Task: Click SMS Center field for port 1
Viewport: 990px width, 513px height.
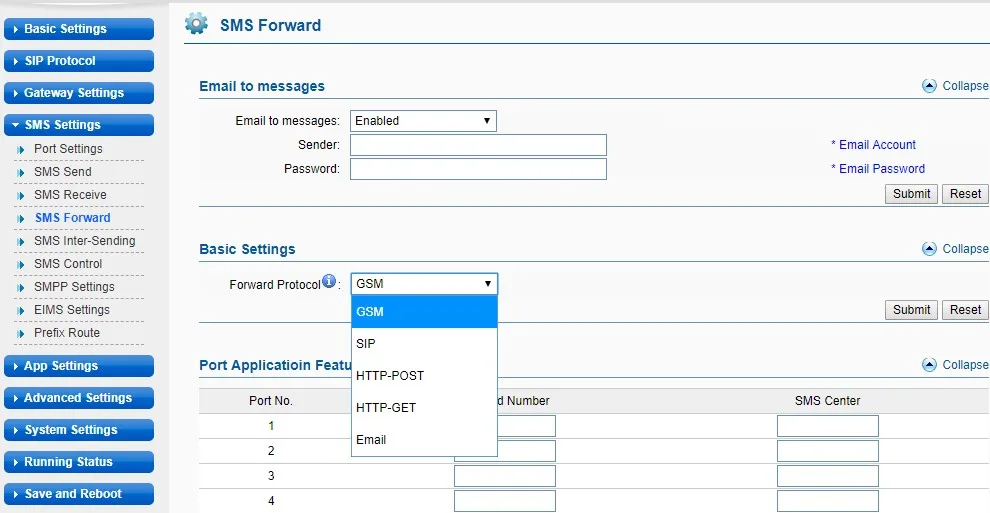Action: (827, 427)
